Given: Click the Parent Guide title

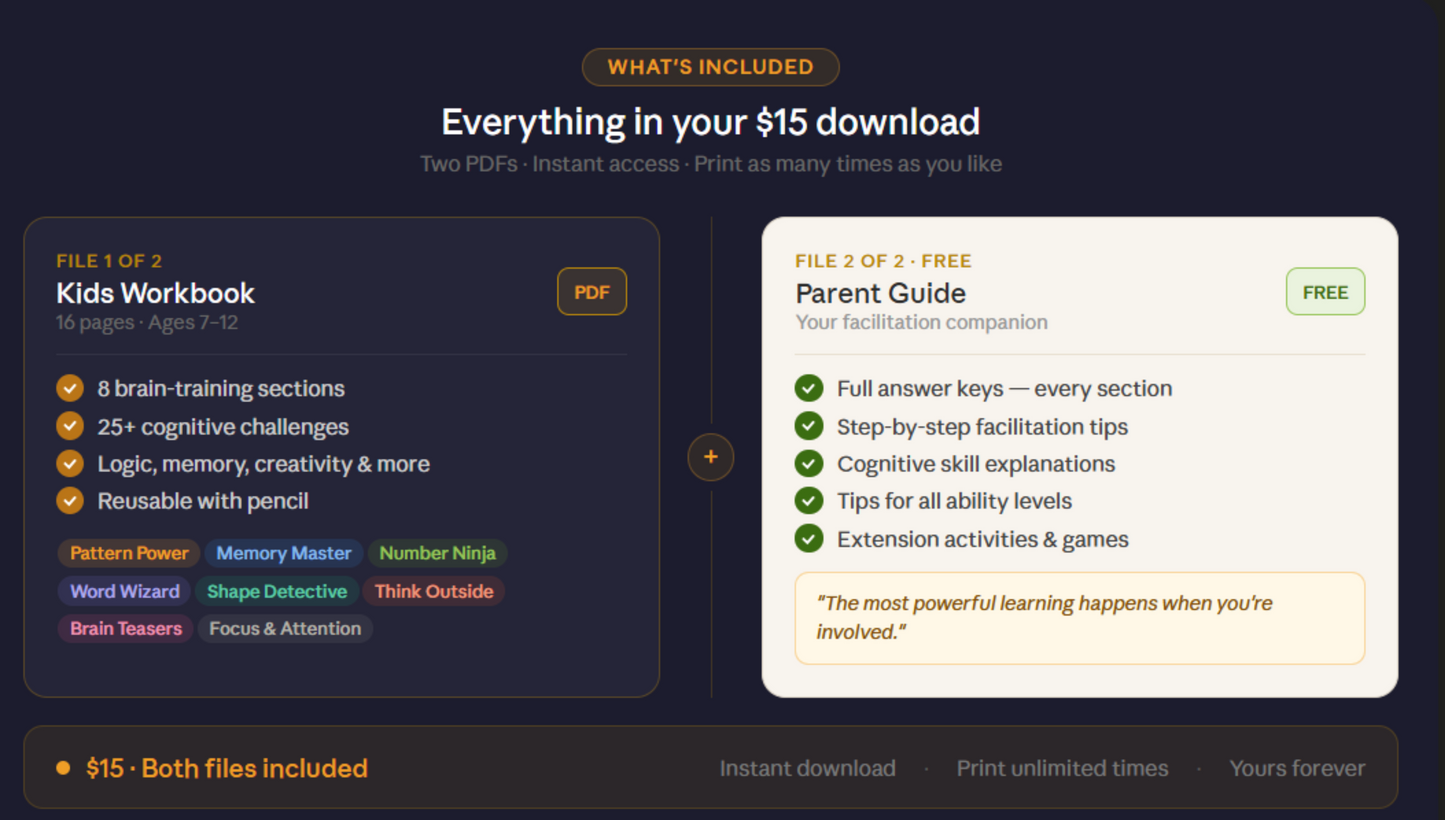Looking at the screenshot, I should point(881,293).
